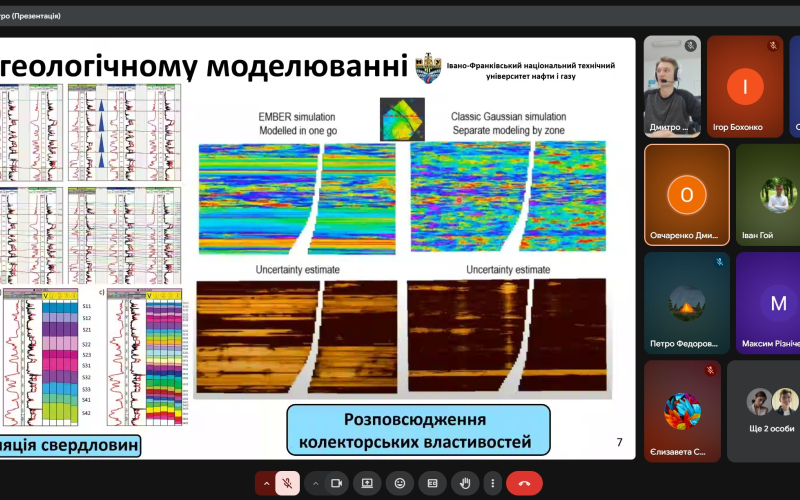Select the Овчаренко Дмитро participant tile

tap(686, 194)
